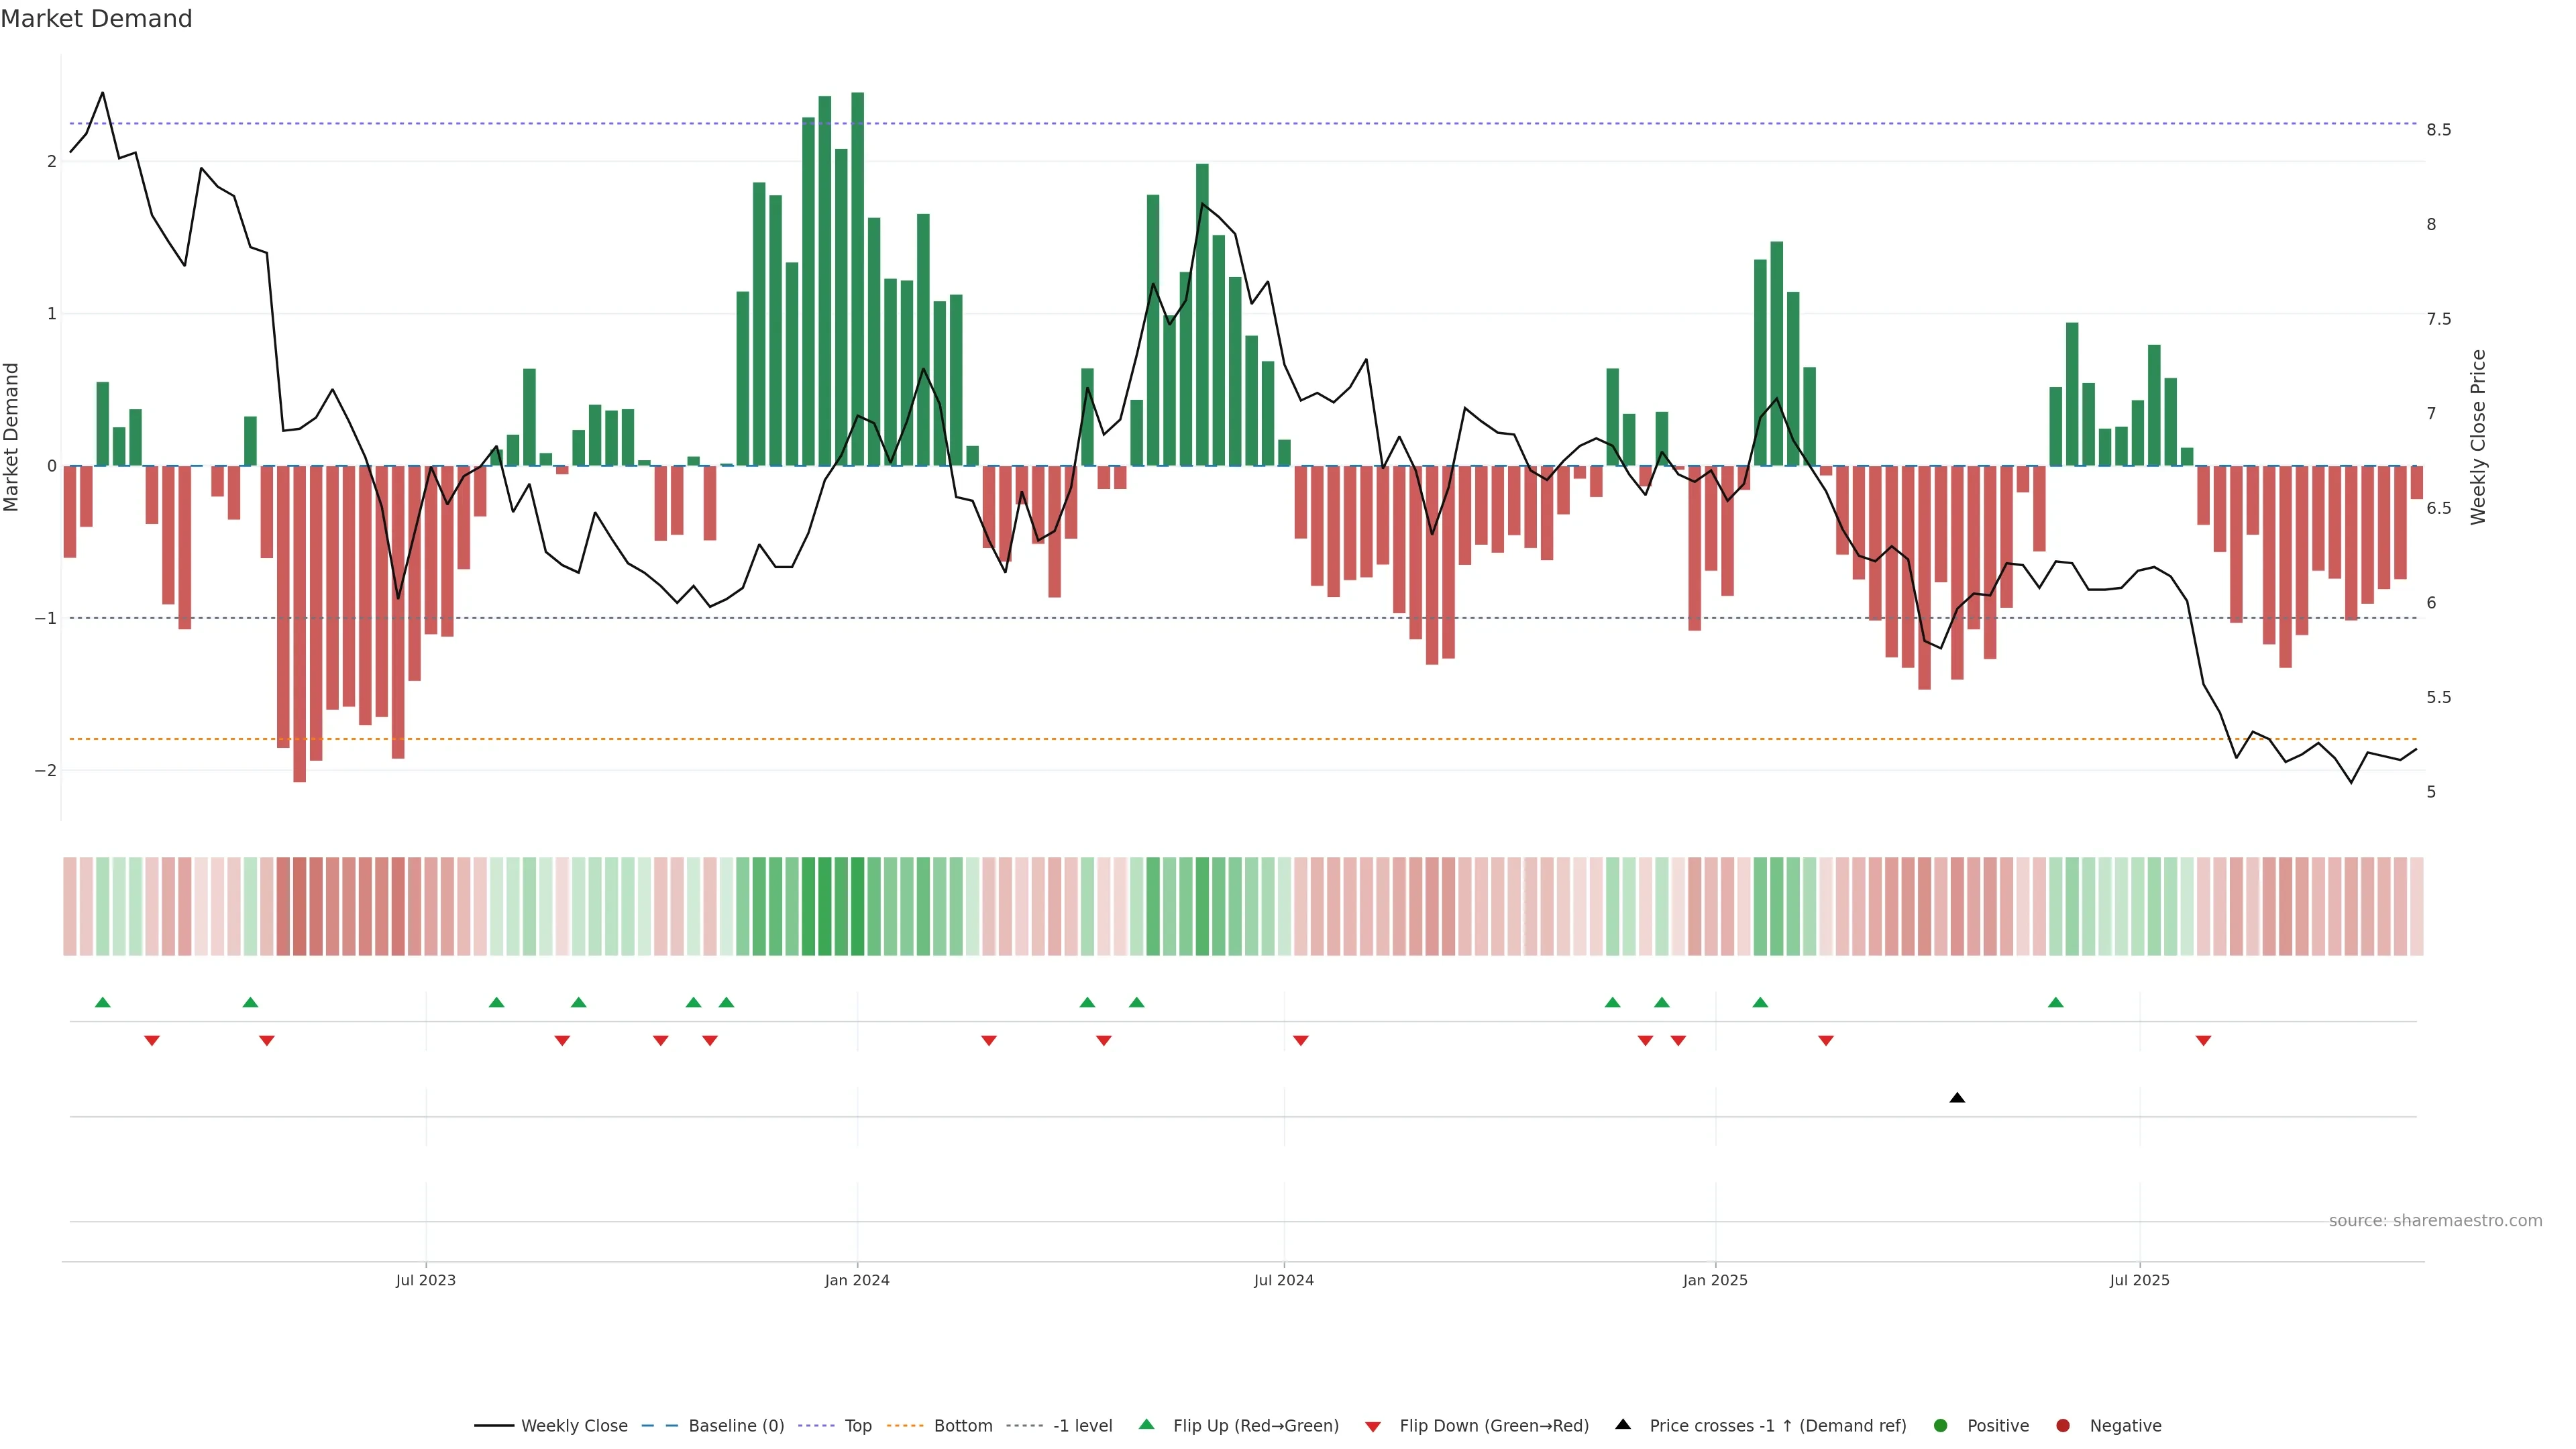Click the tallest green demand bar
Viewport: 2576px width, 1449px height.
pos(857,280)
